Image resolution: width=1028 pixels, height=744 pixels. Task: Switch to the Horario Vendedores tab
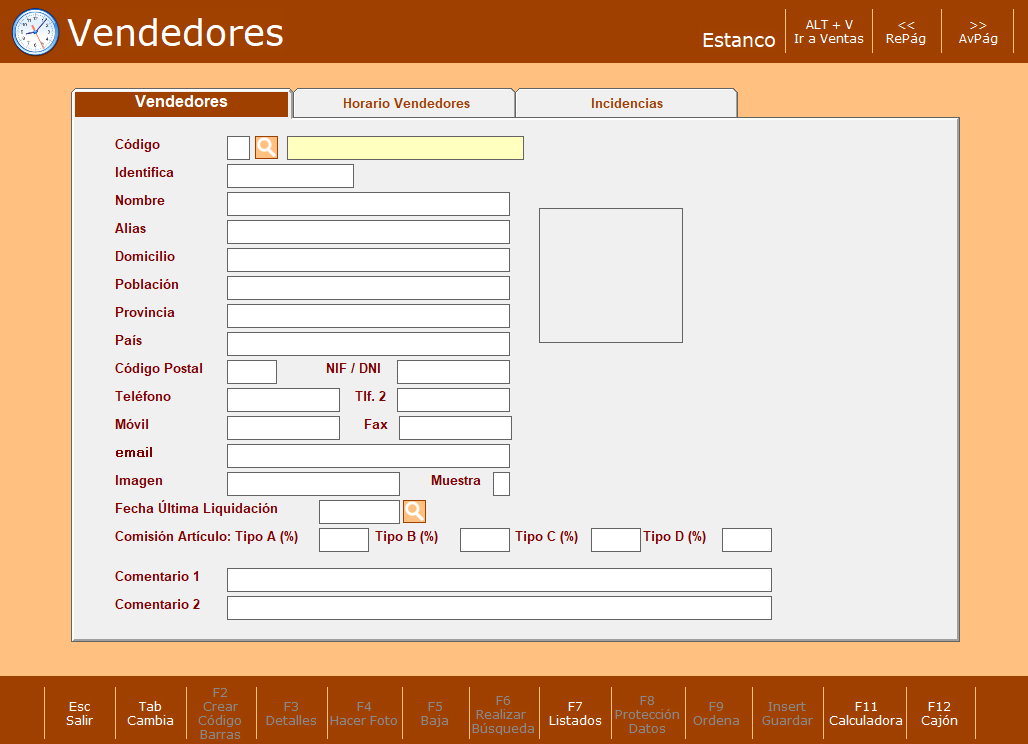405,103
